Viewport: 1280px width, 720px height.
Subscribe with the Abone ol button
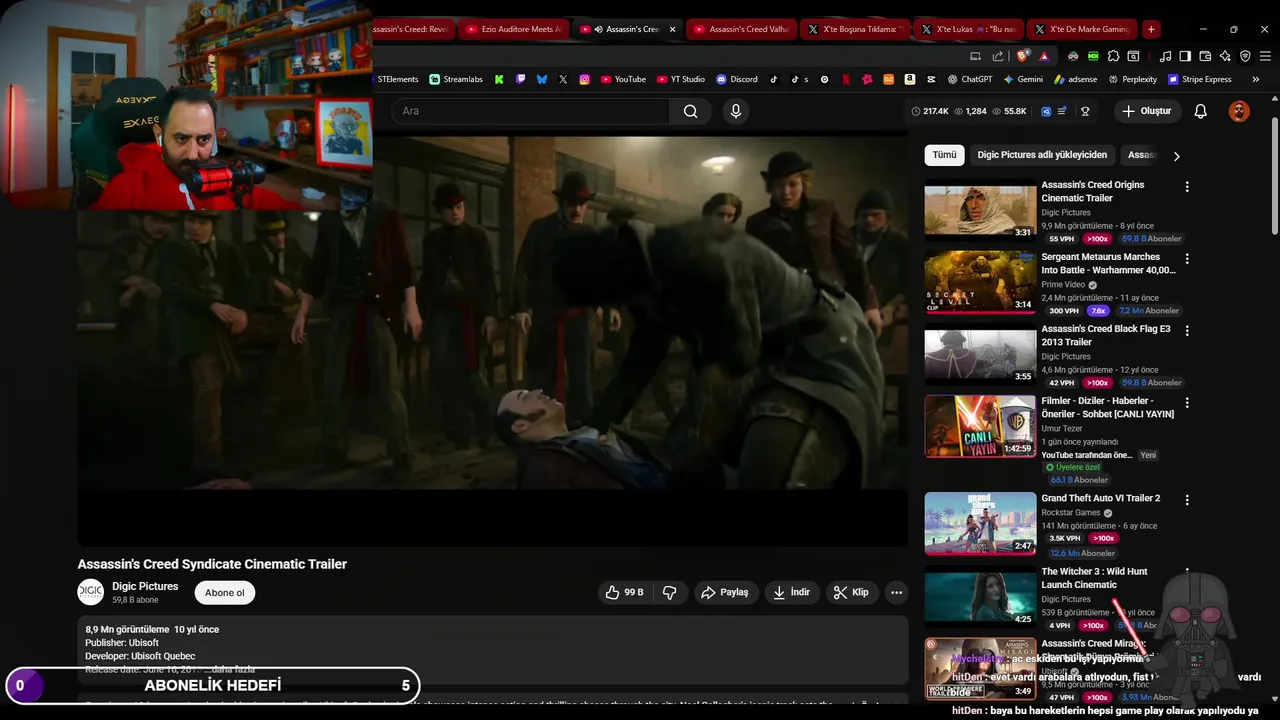coord(224,593)
